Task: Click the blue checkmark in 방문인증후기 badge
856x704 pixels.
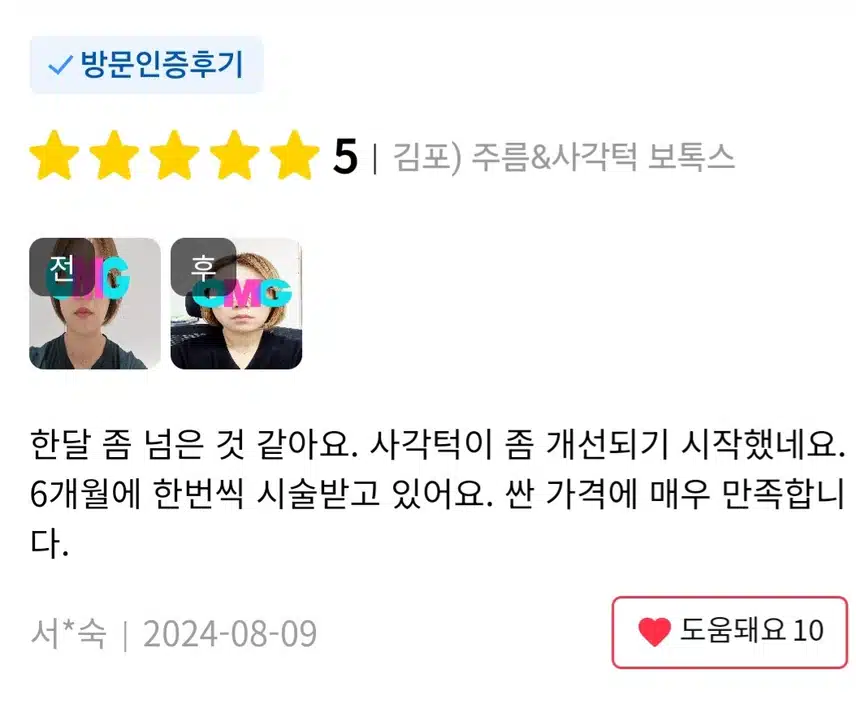Action: (x=61, y=65)
